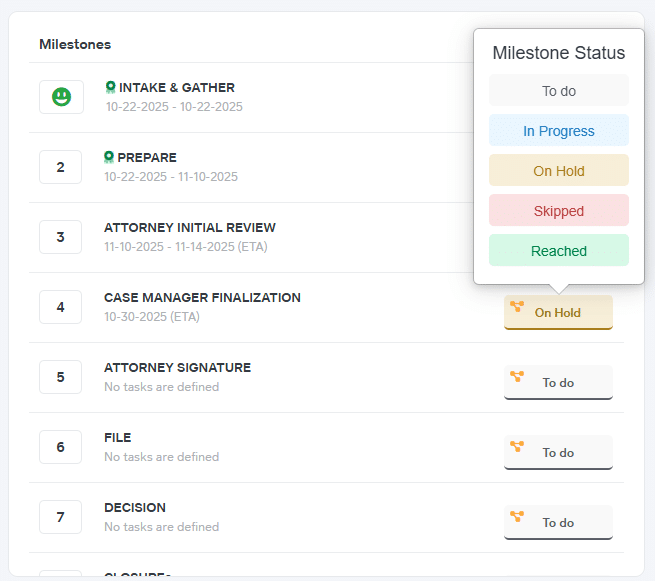
Task: Select the To do status option
Action: (558, 91)
